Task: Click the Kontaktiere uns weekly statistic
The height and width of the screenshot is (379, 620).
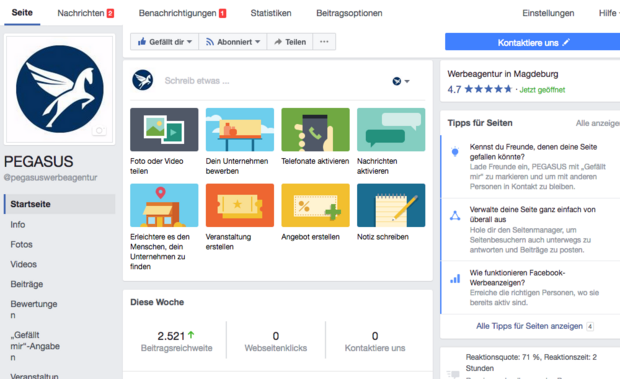Action: point(375,341)
